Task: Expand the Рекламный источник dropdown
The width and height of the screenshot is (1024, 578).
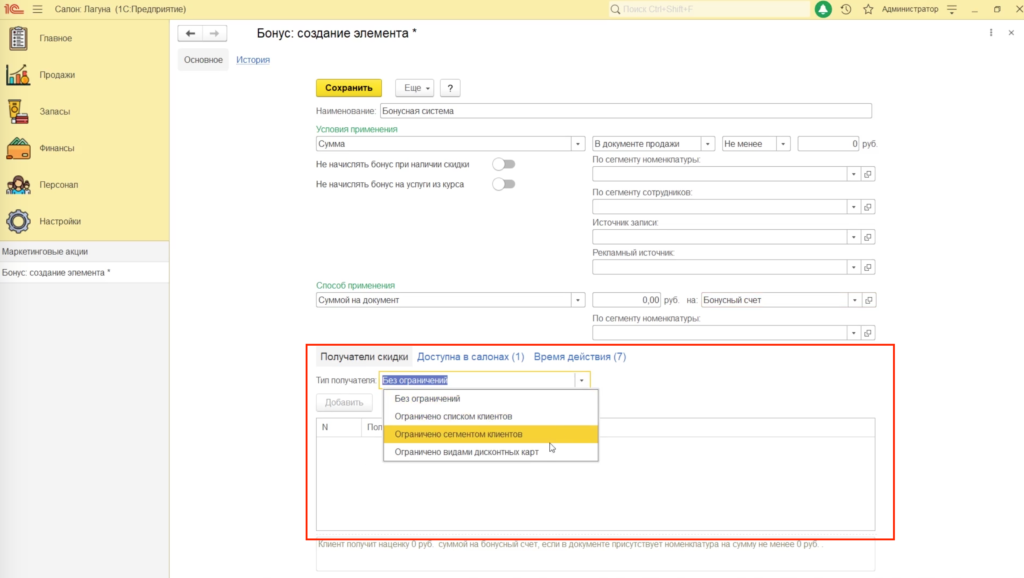Action: coord(854,267)
